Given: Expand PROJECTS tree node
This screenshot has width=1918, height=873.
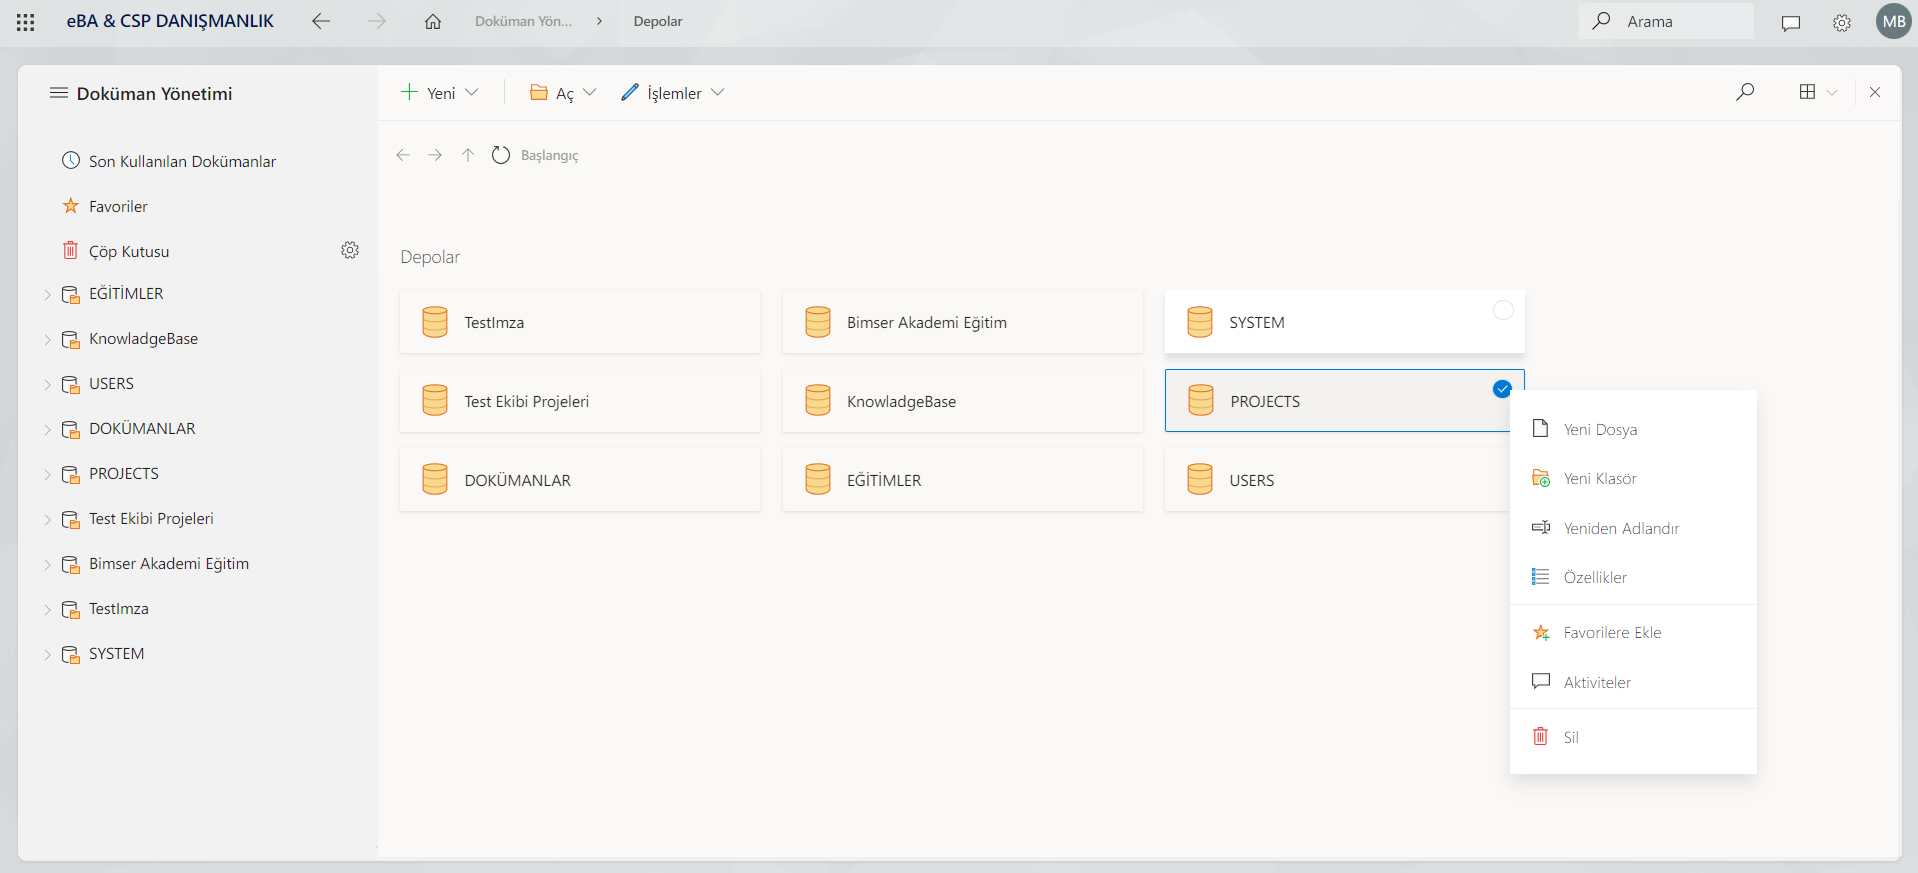Looking at the screenshot, I should point(47,475).
